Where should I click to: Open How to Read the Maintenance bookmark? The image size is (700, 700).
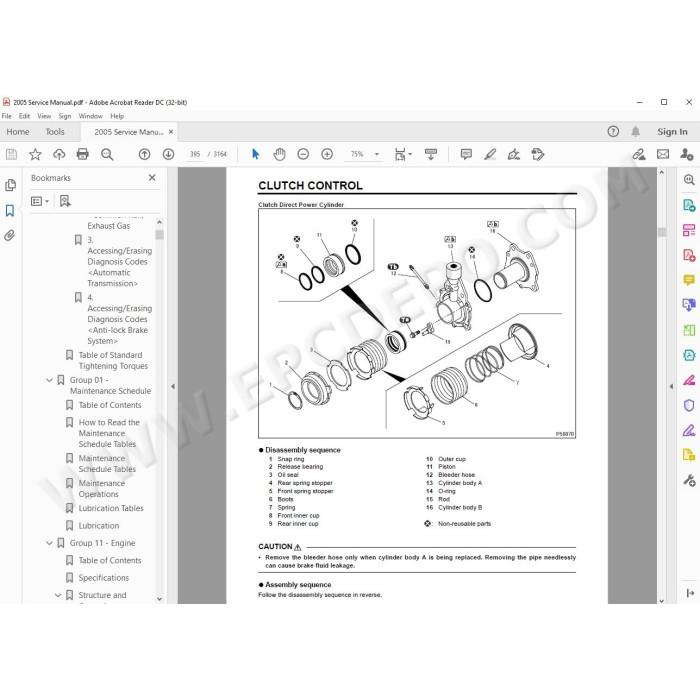click(x=108, y=433)
